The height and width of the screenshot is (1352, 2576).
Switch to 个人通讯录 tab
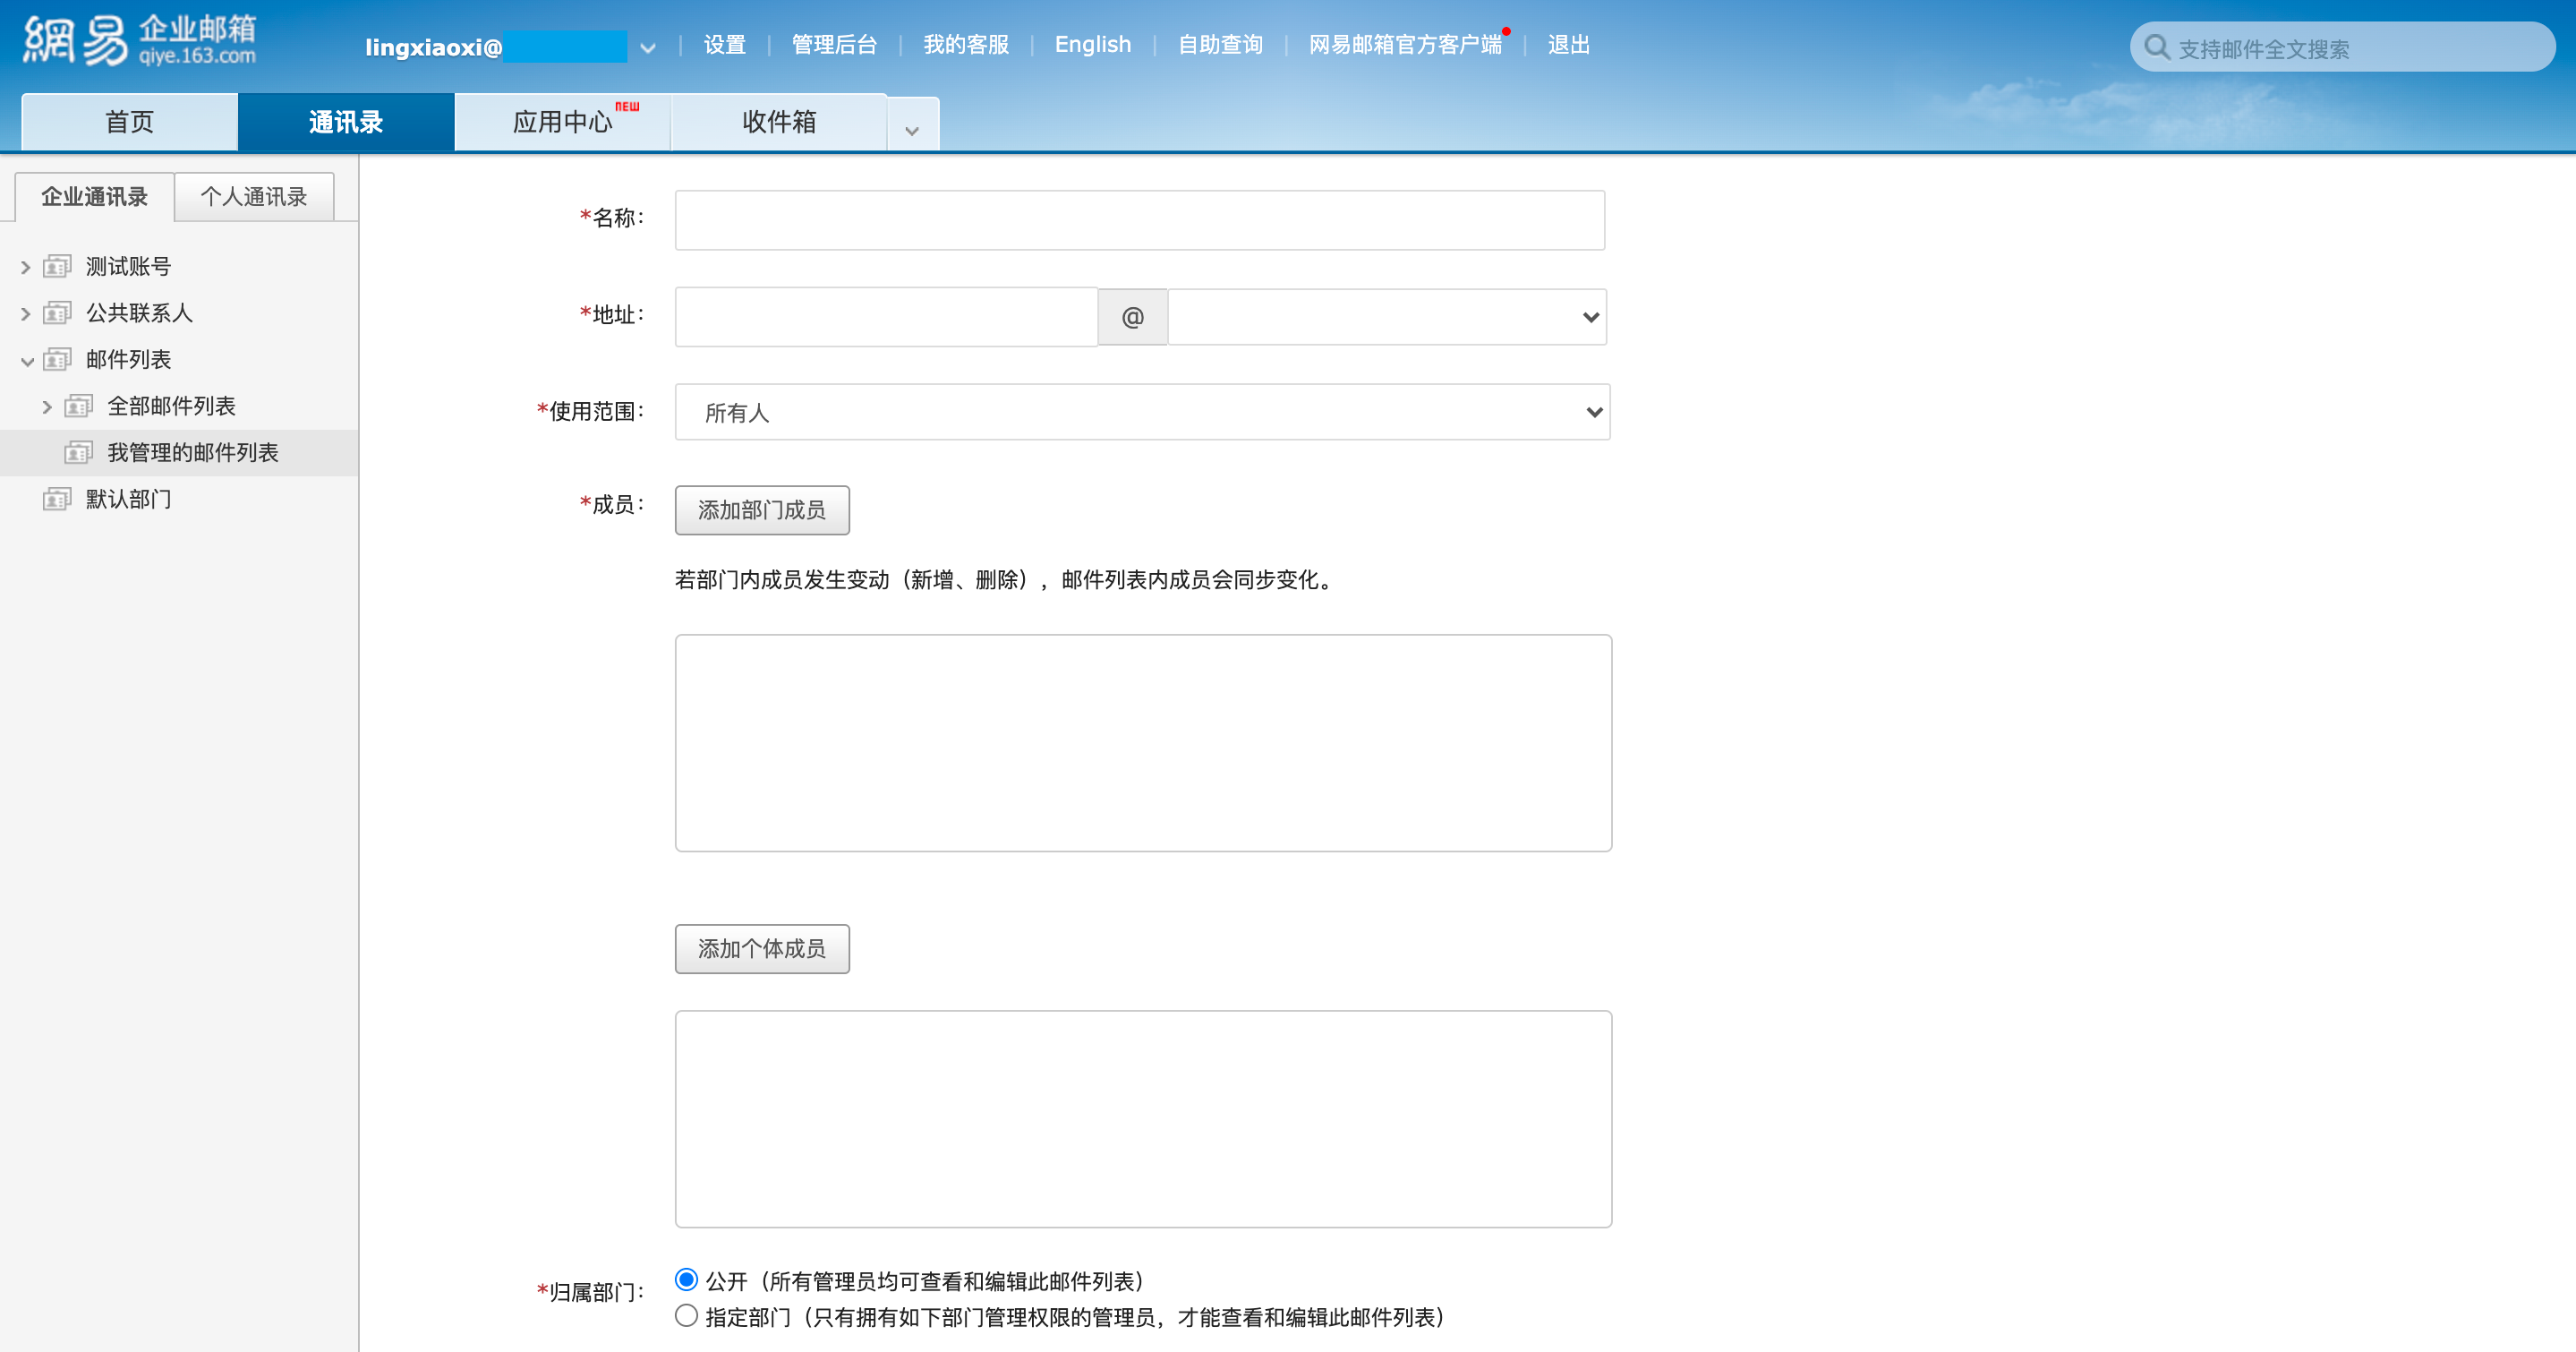[254, 196]
